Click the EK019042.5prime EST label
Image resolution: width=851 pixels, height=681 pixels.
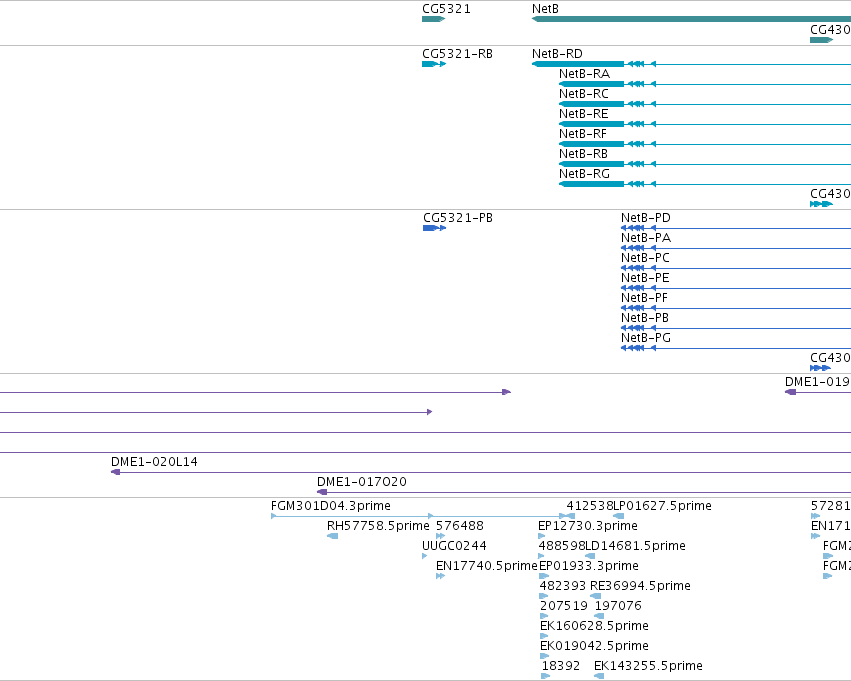tap(594, 646)
